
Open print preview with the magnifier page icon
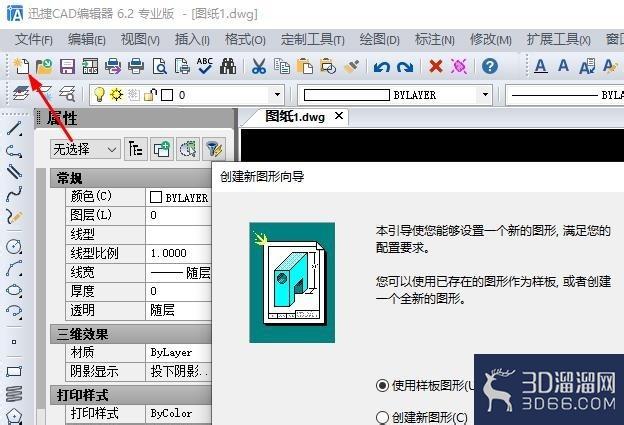click(159, 66)
